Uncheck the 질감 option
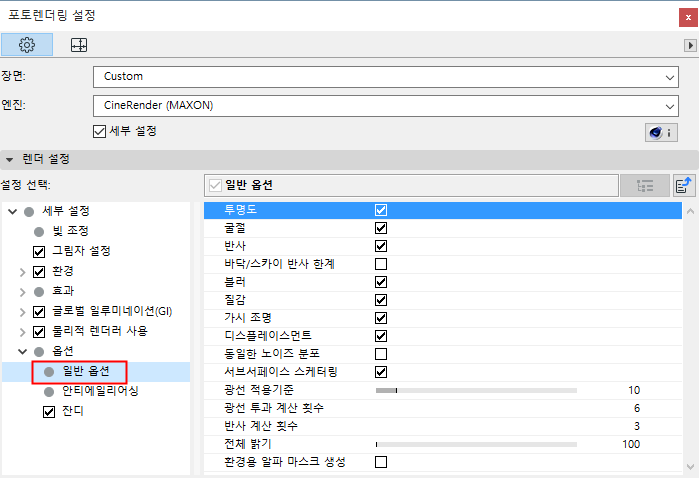The height and width of the screenshot is (478, 699). point(381,300)
